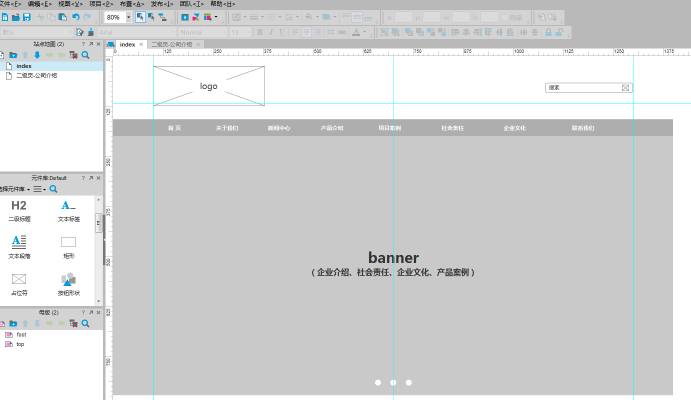Save the project with the floppy disk icon

point(26,17)
